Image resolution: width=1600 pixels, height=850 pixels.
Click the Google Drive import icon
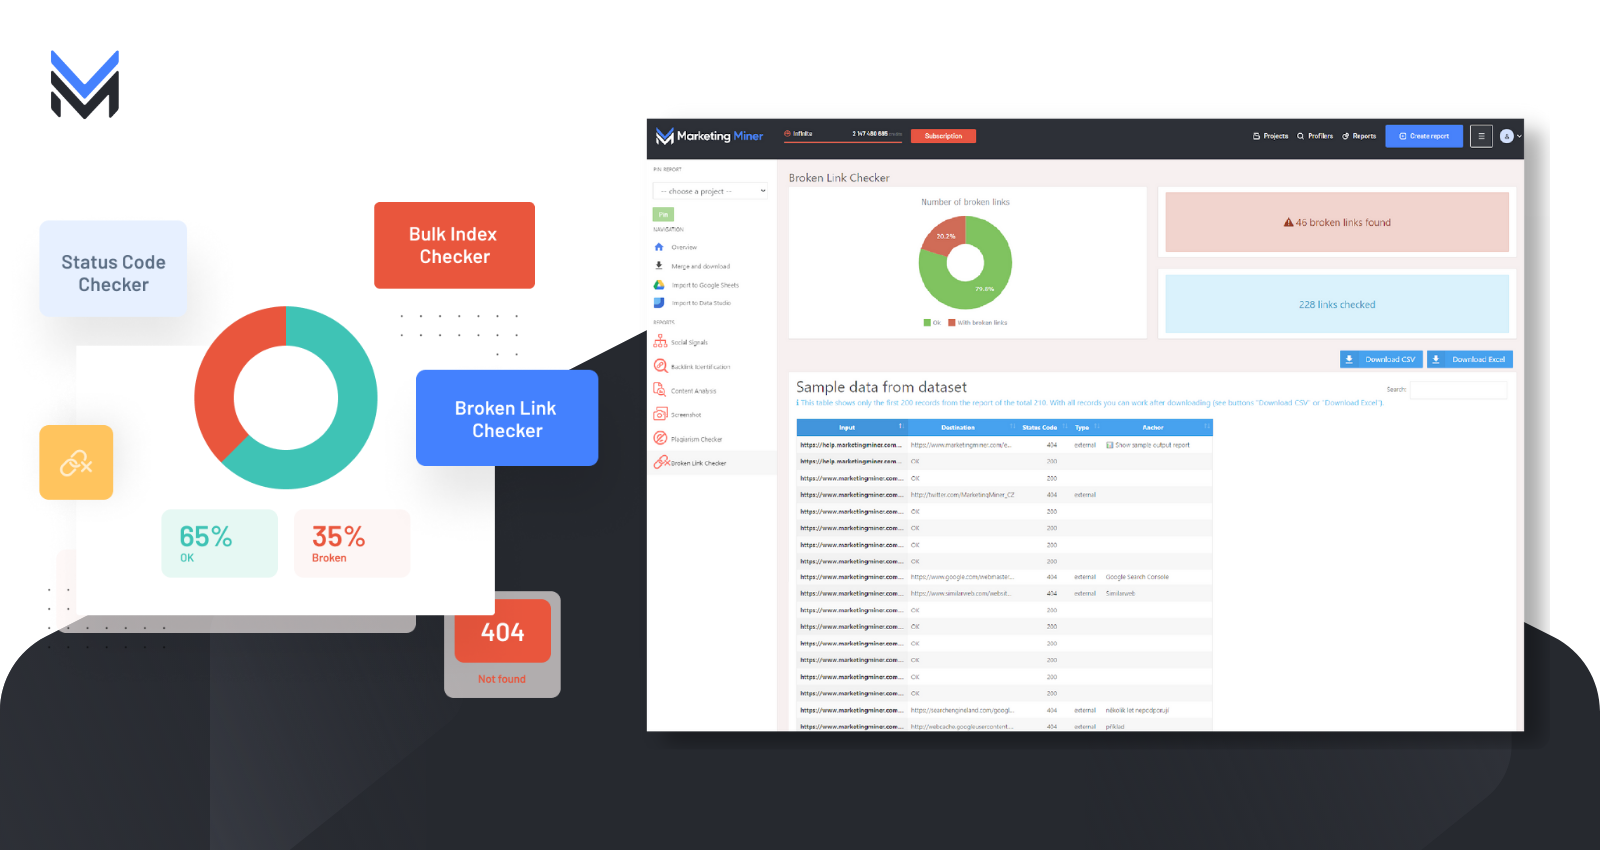tap(659, 285)
